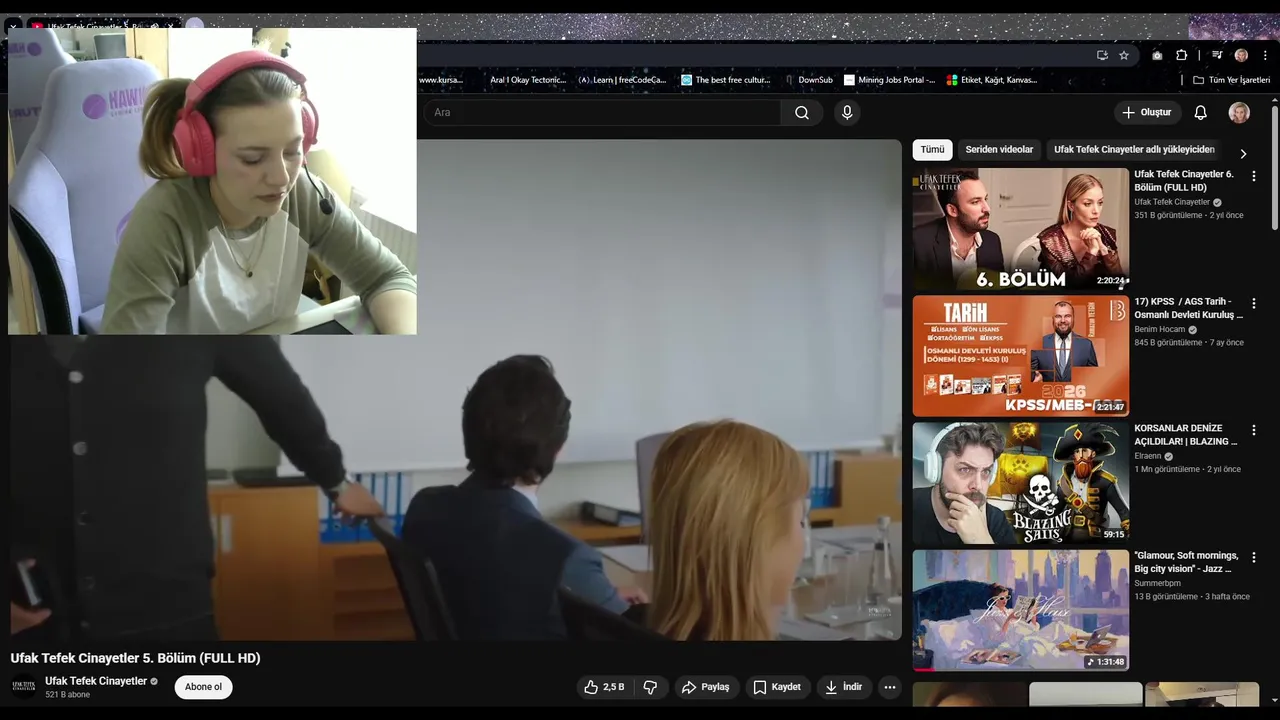Open the Ufak Tefek Cinayetler channel name link
Viewport: 1280px width, 720px height.
pos(96,681)
